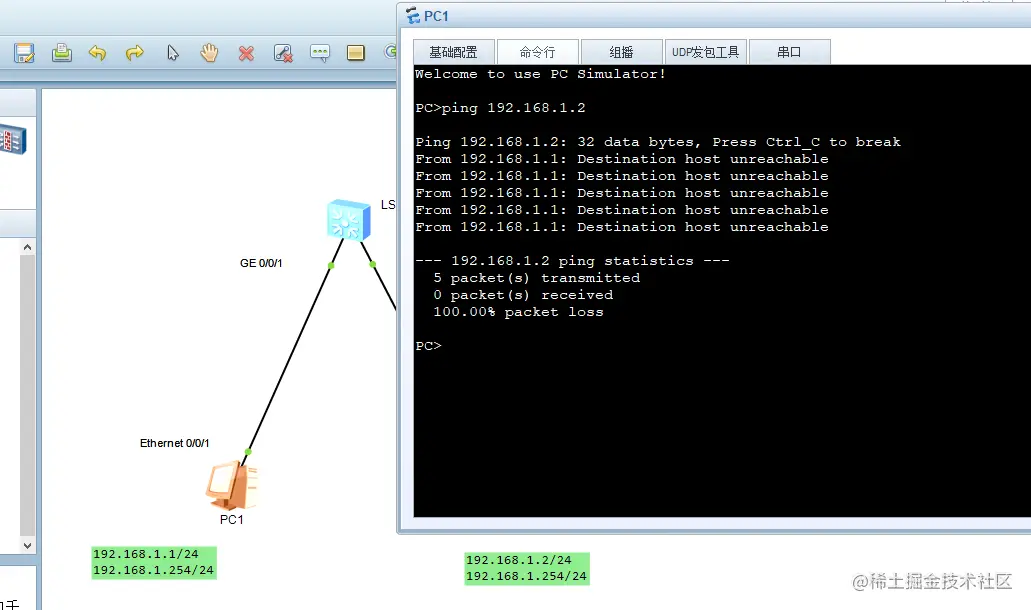Switch to the 串口 tab
This screenshot has height=610, width=1031.
click(x=789, y=52)
